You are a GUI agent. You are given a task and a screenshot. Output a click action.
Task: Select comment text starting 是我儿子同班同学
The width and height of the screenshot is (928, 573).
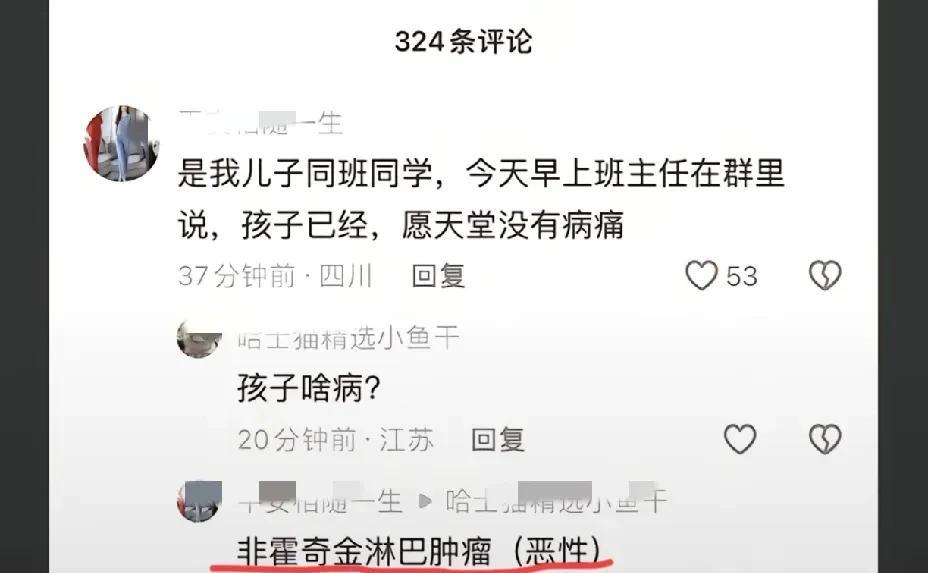point(481,199)
